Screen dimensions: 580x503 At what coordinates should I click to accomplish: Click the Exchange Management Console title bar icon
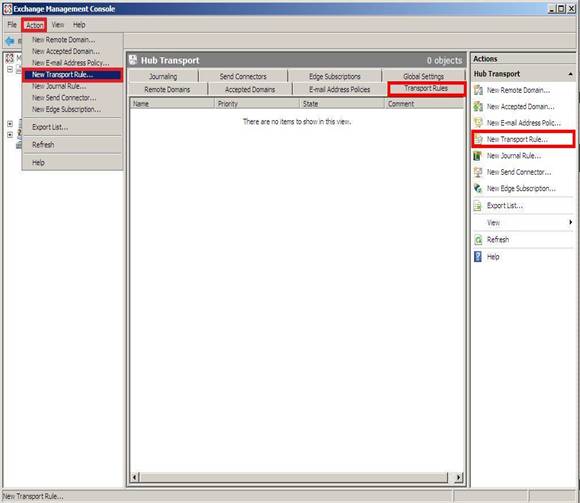pyautogui.click(x=7, y=9)
